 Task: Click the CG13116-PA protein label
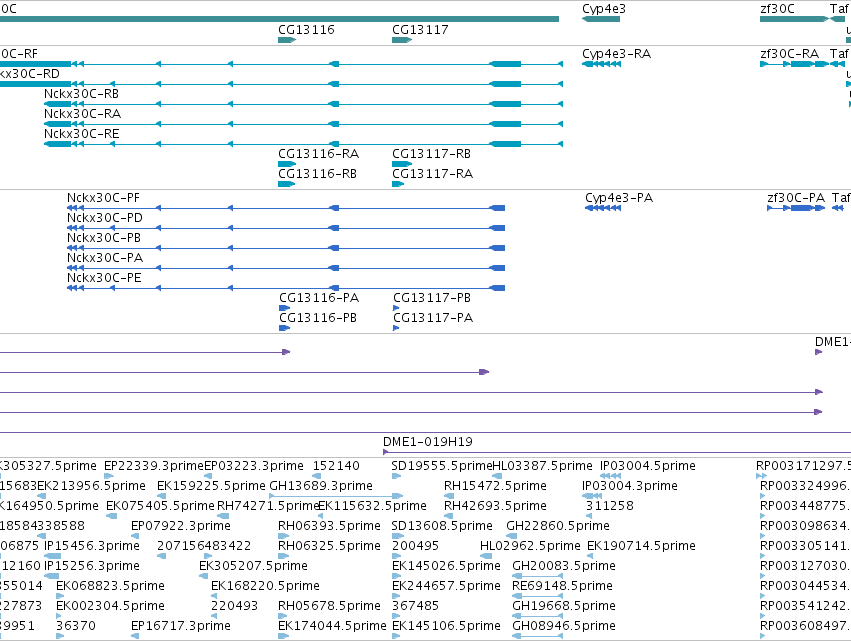tap(319, 298)
